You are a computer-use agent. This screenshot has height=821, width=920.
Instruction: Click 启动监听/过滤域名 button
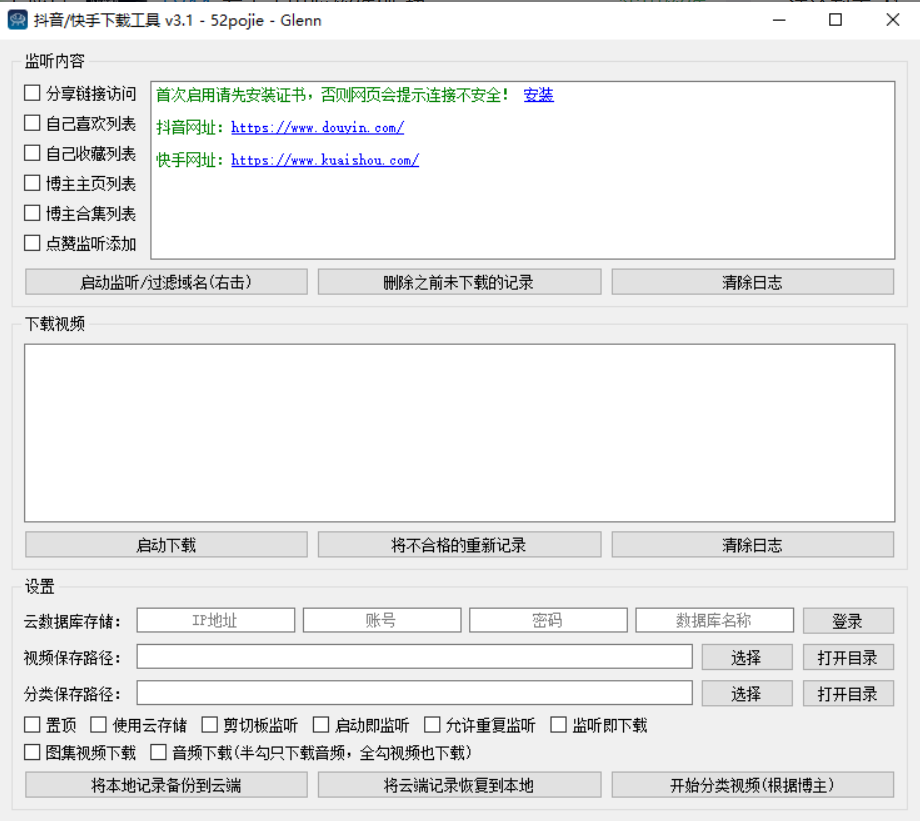pyautogui.click(x=166, y=282)
